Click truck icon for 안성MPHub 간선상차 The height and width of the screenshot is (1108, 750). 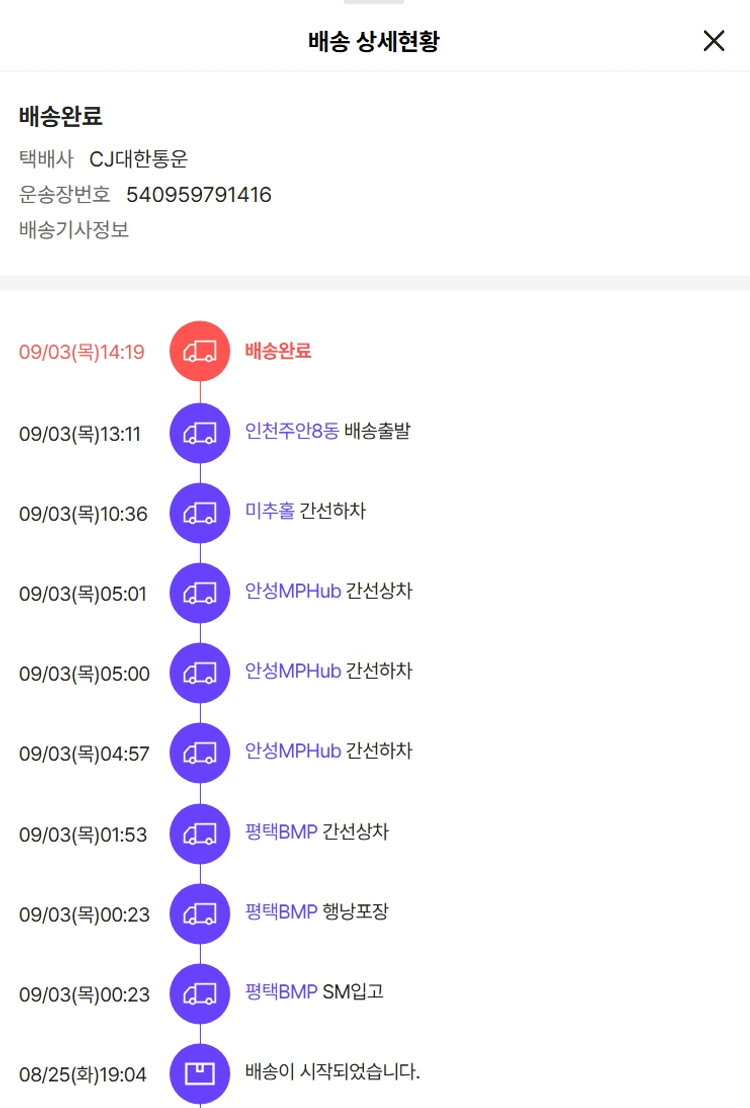pos(200,593)
